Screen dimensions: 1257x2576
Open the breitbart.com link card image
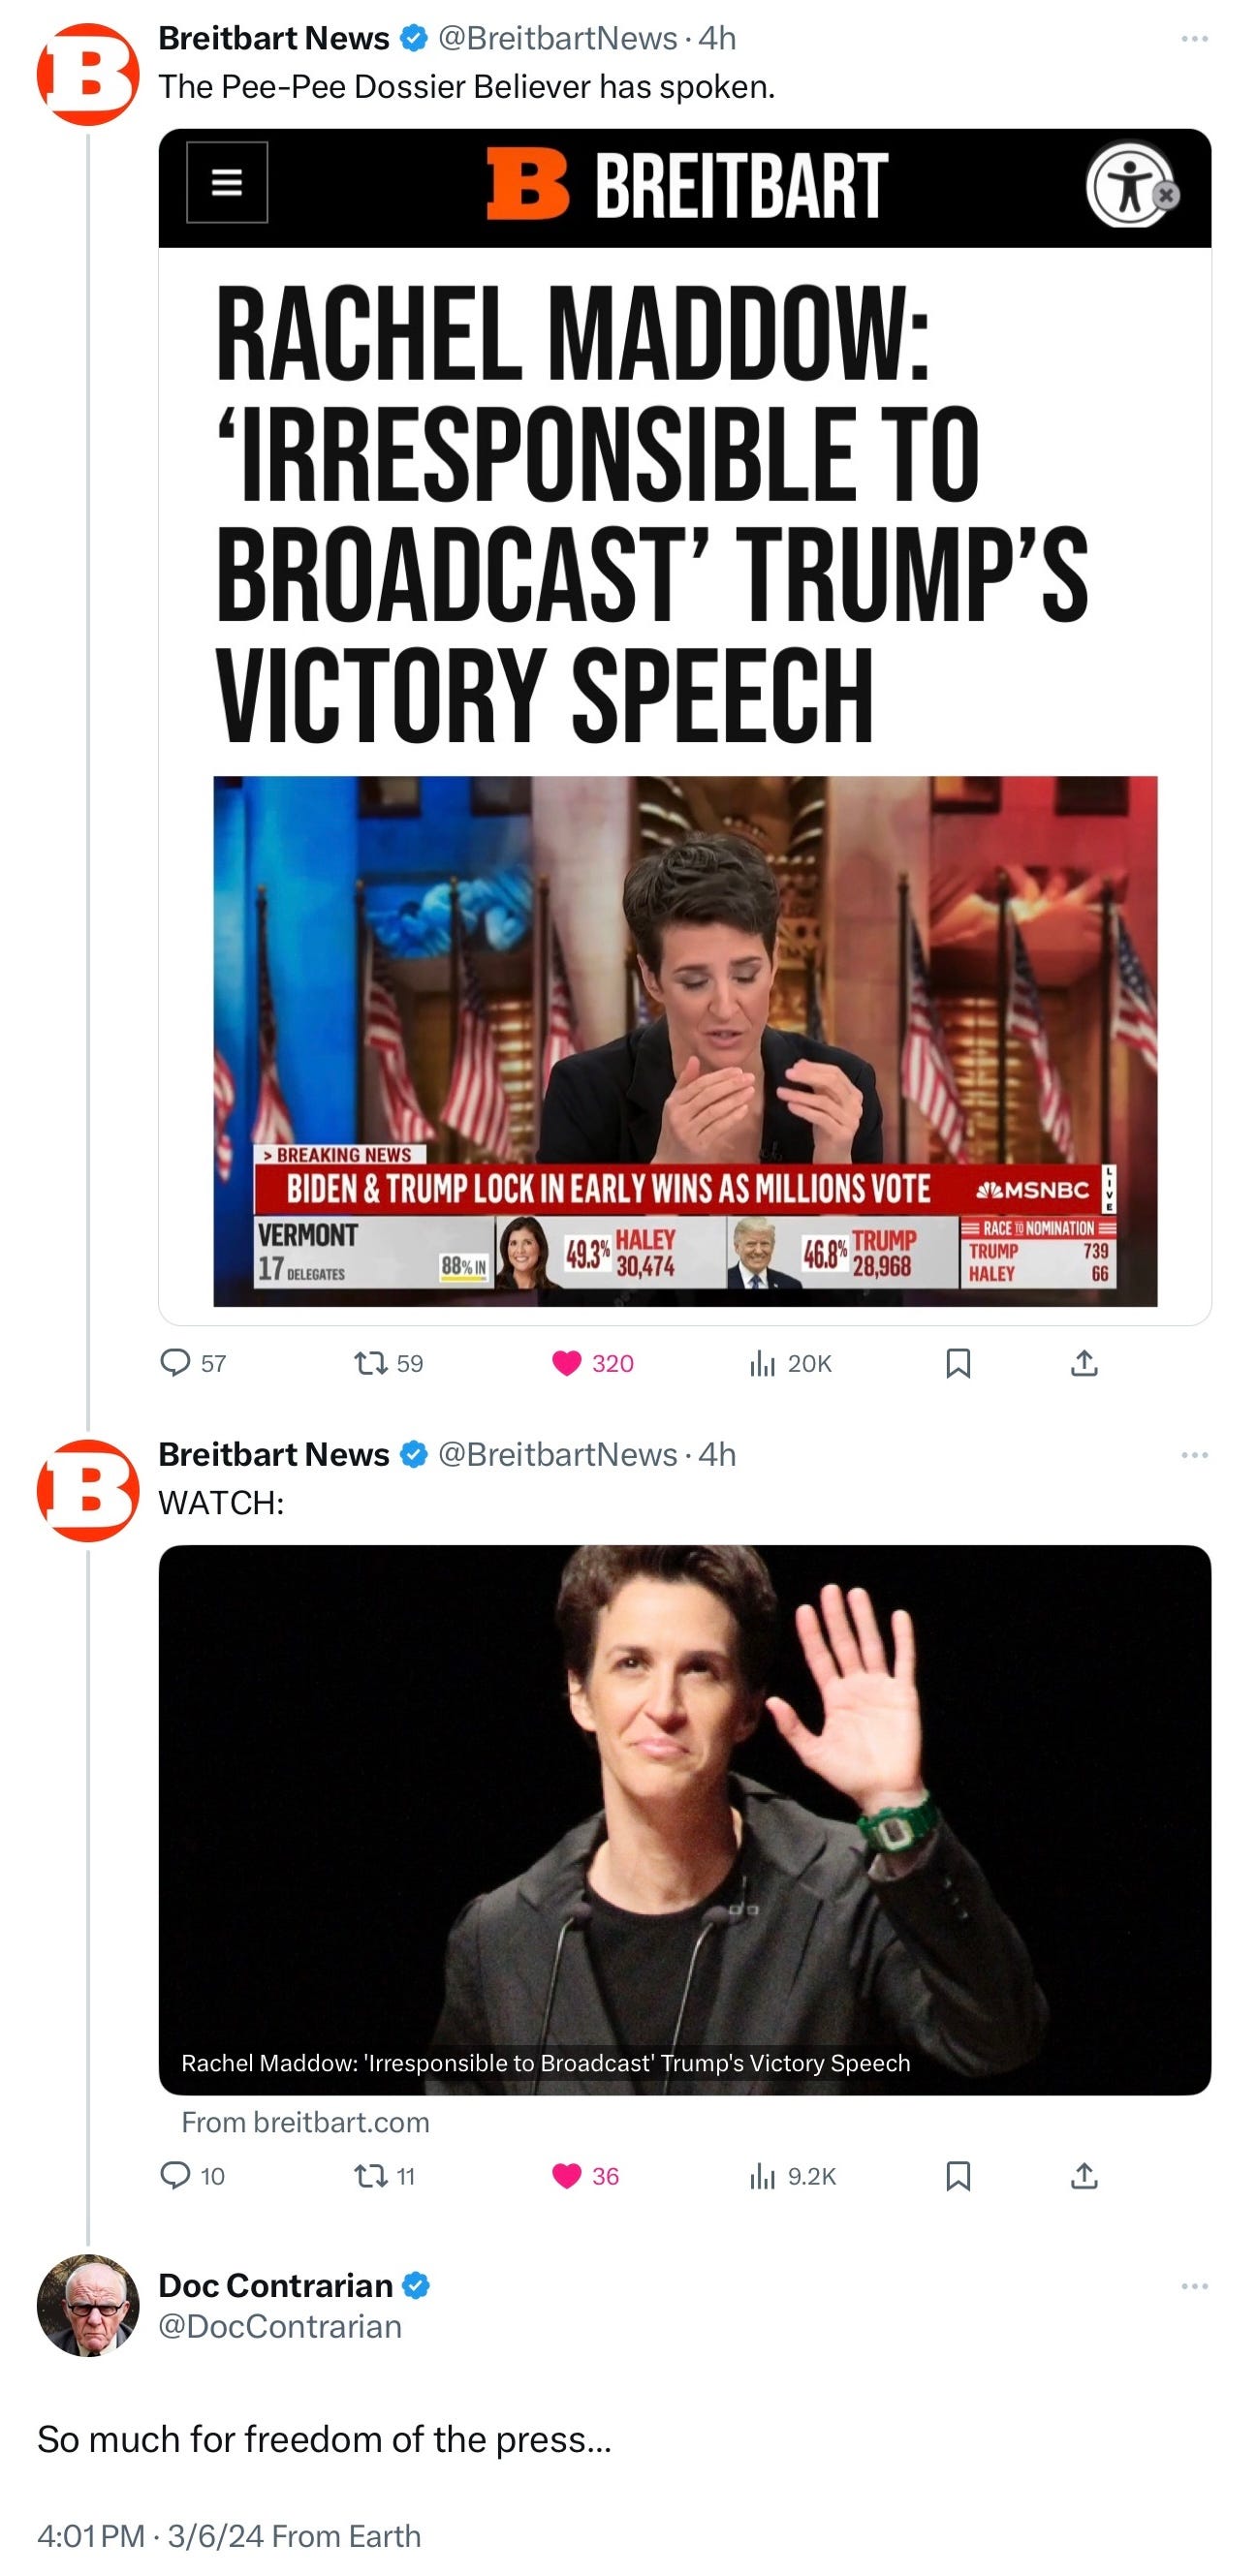tap(685, 1820)
